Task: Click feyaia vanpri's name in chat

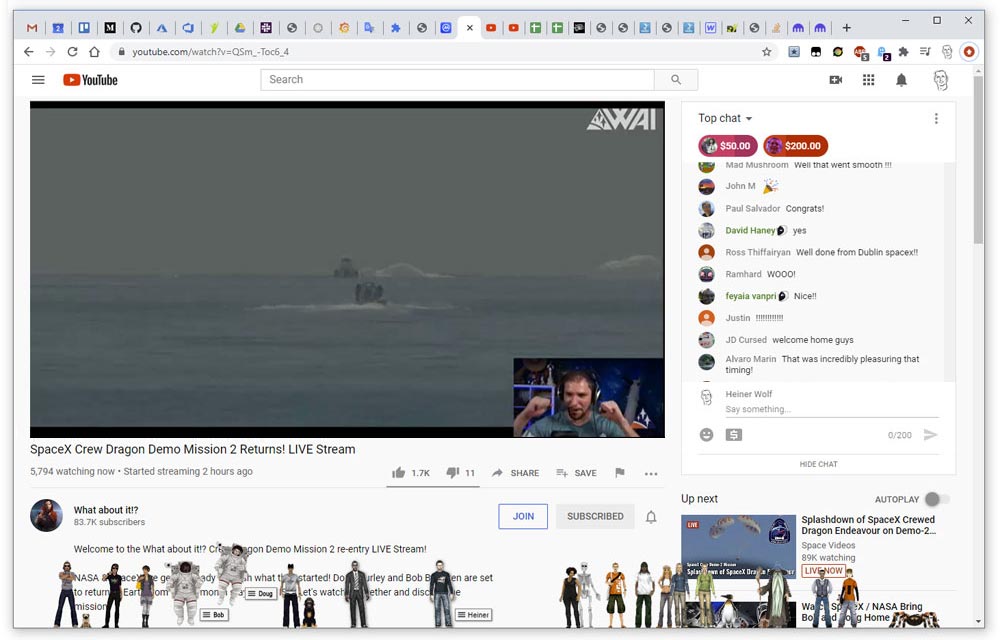Action: [x=751, y=296]
